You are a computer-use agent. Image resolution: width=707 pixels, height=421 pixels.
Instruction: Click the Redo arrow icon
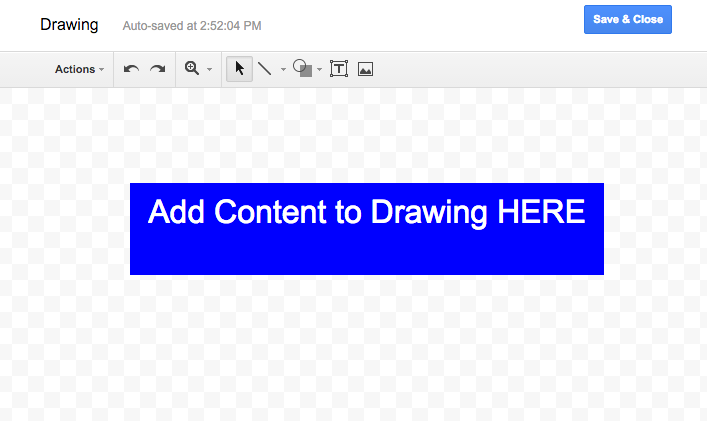tap(157, 69)
